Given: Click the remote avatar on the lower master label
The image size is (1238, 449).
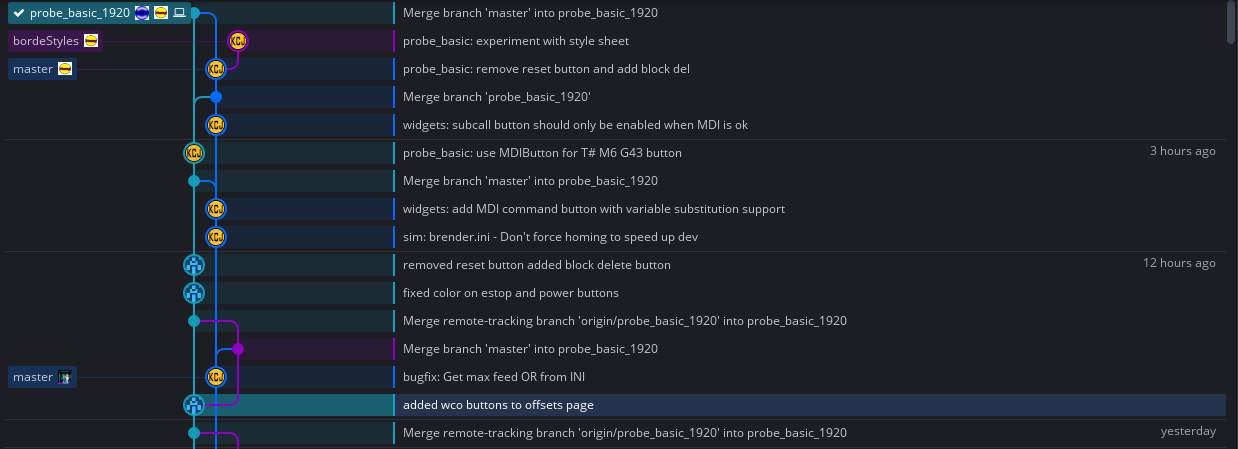Looking at the screenshot, I should (65, 377).
